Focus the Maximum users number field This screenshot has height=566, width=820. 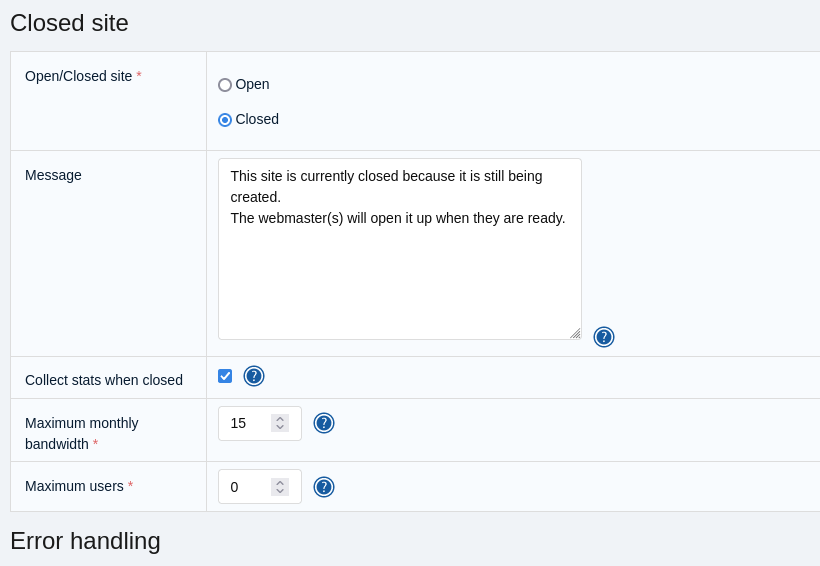click(244, 487)
